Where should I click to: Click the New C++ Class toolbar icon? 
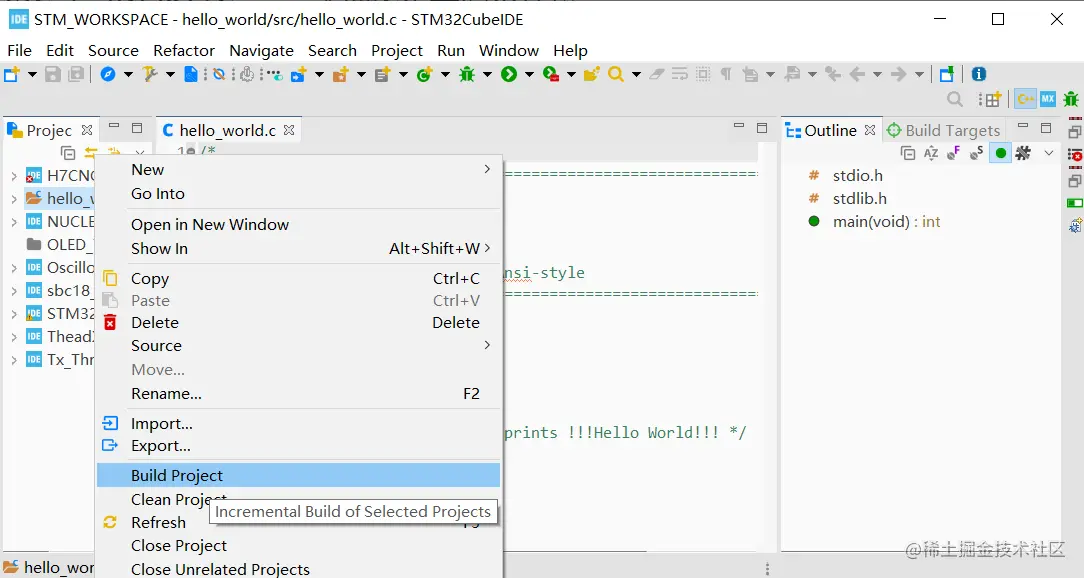(x=424, y=74)
